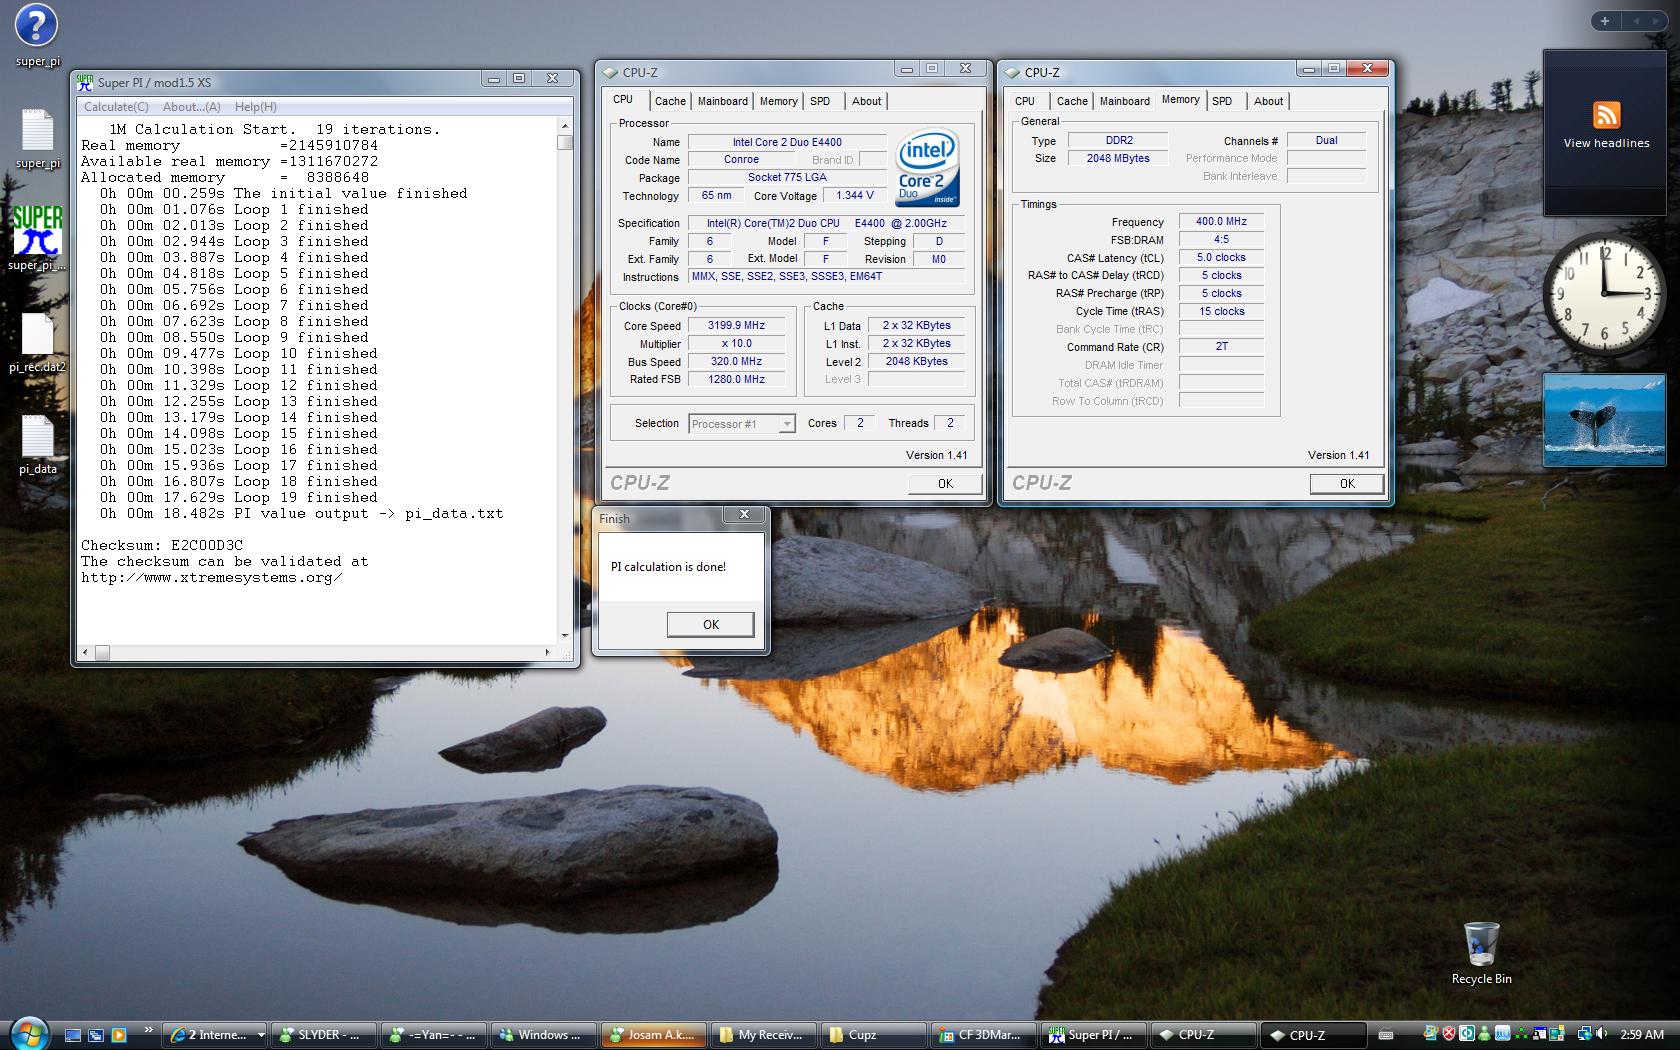Viewport: 1680px width, 1050px height.
Task: Select the About tab in left CPU-Z
Action: pyautogui.click(x=867, y=101)
